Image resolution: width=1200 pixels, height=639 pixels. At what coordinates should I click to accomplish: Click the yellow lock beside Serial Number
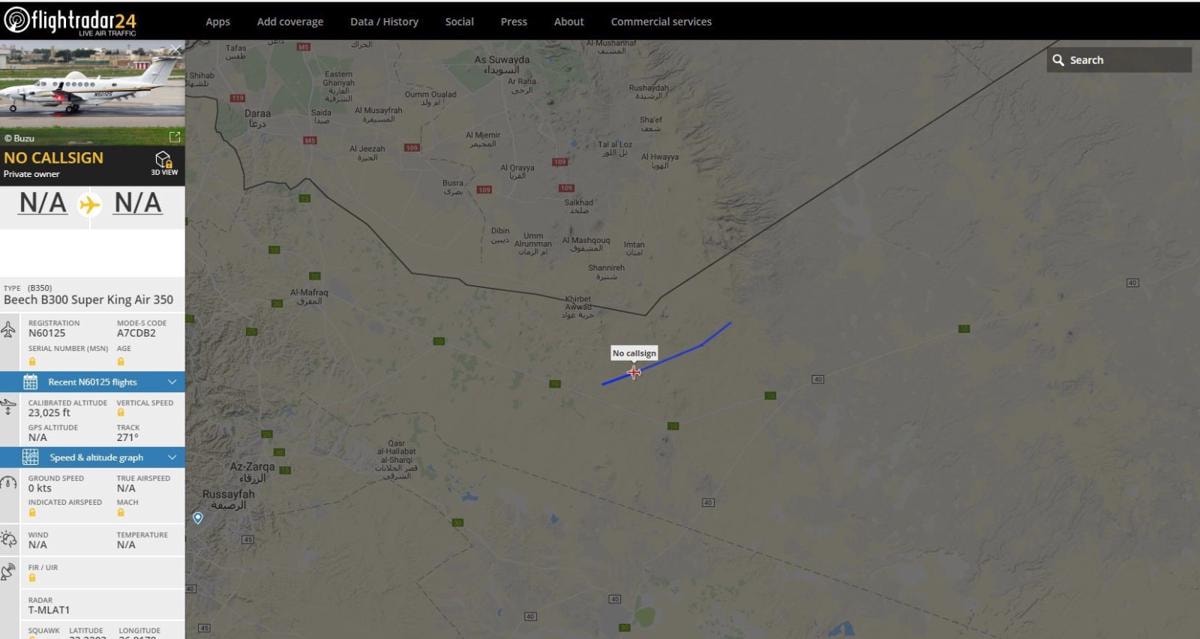tap(32, 361)
